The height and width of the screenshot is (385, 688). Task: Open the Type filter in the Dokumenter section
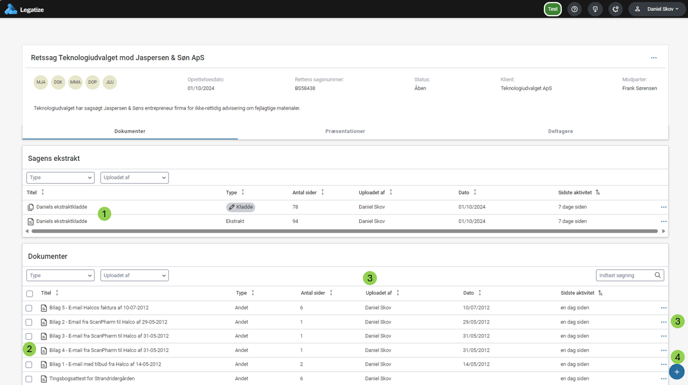(x=61, y=275)
